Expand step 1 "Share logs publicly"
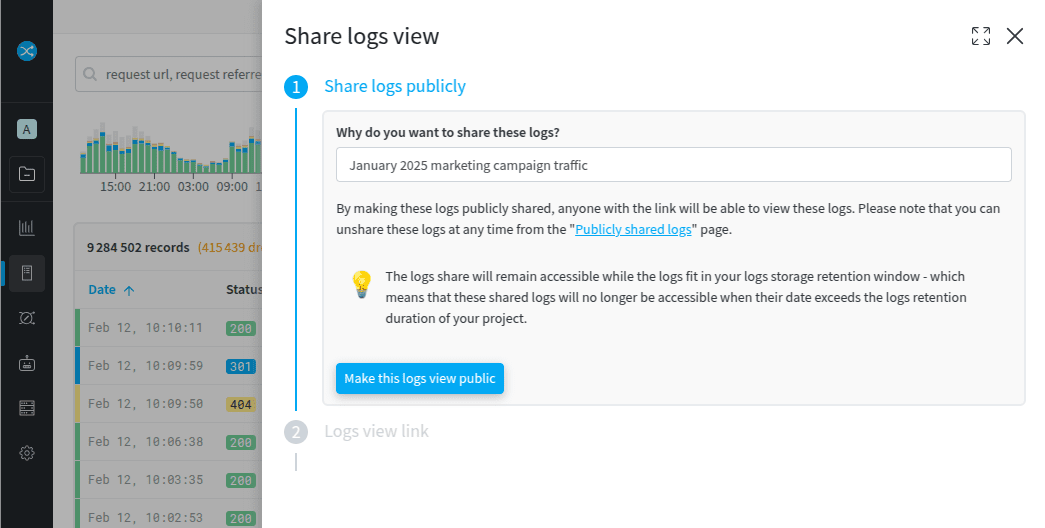1045x528 pixels. (x=394, y=86)
